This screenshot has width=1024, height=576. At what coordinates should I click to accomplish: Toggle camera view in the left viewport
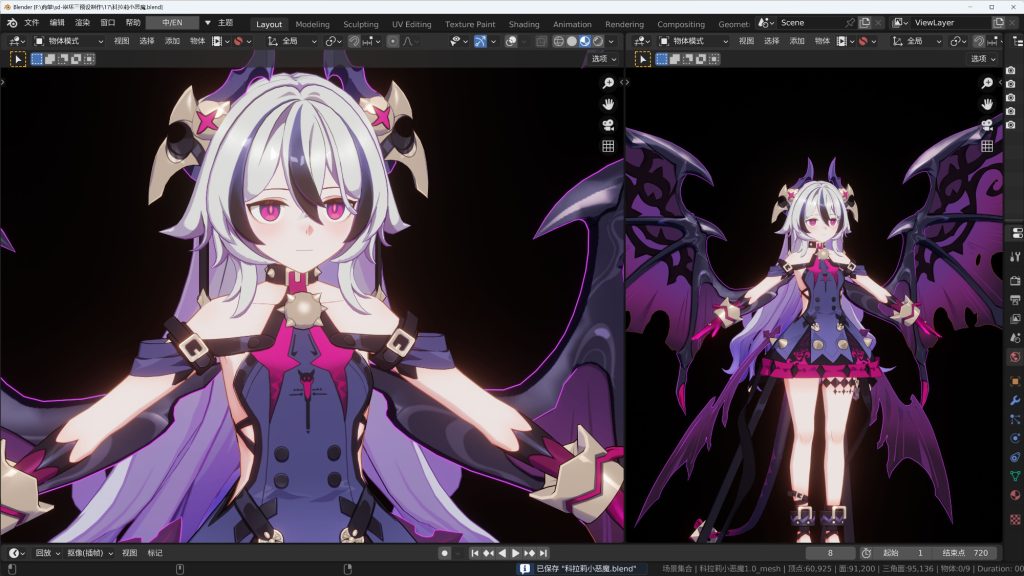(x=608, y=125)
